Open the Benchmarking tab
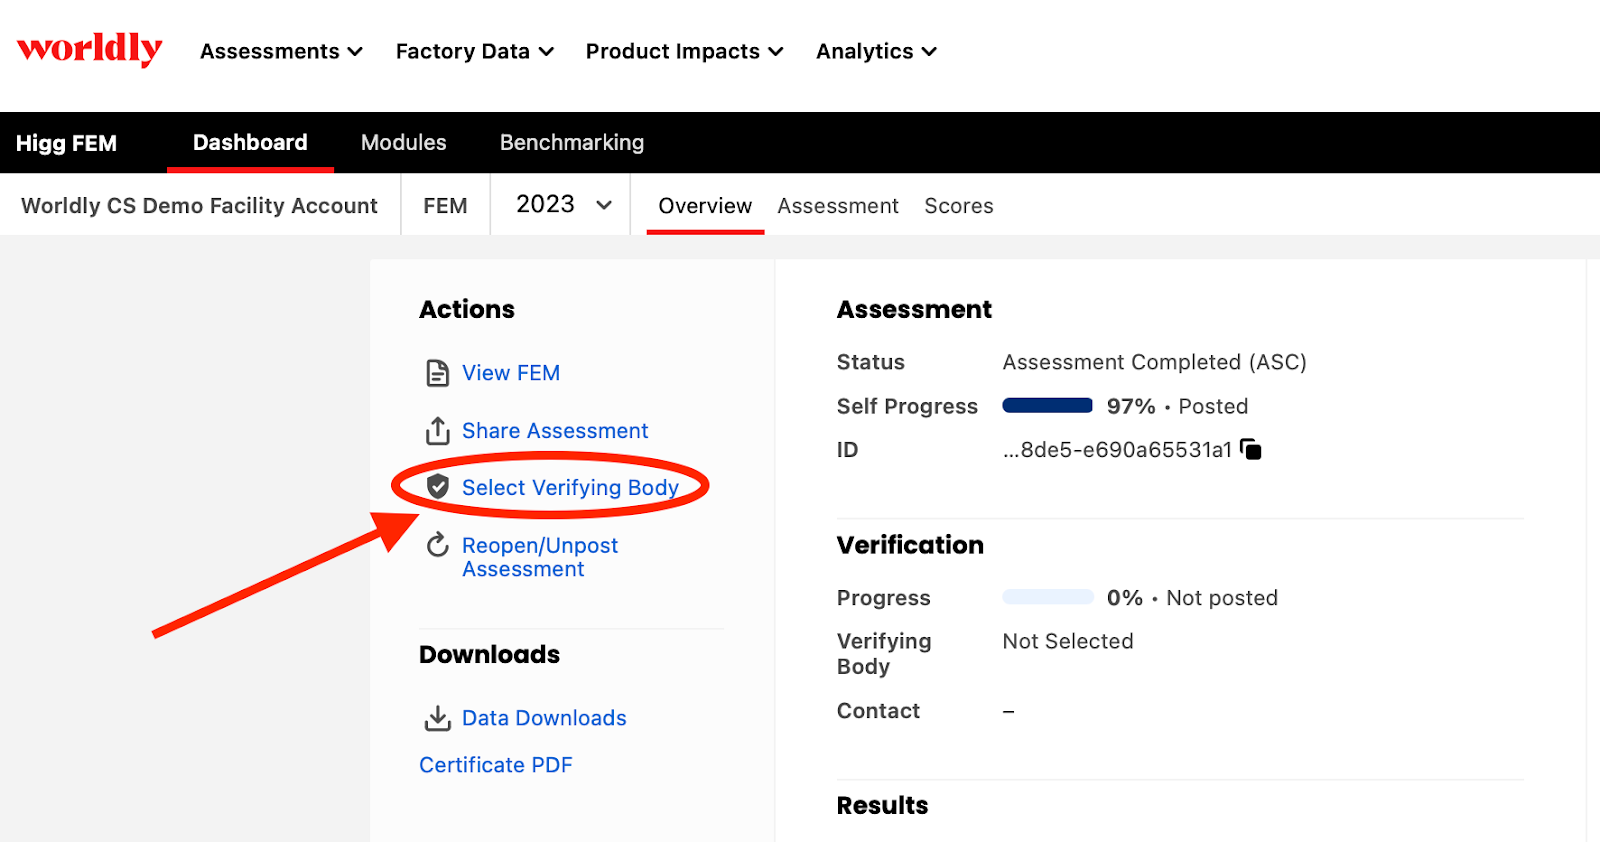 click(x=572, y=142)
